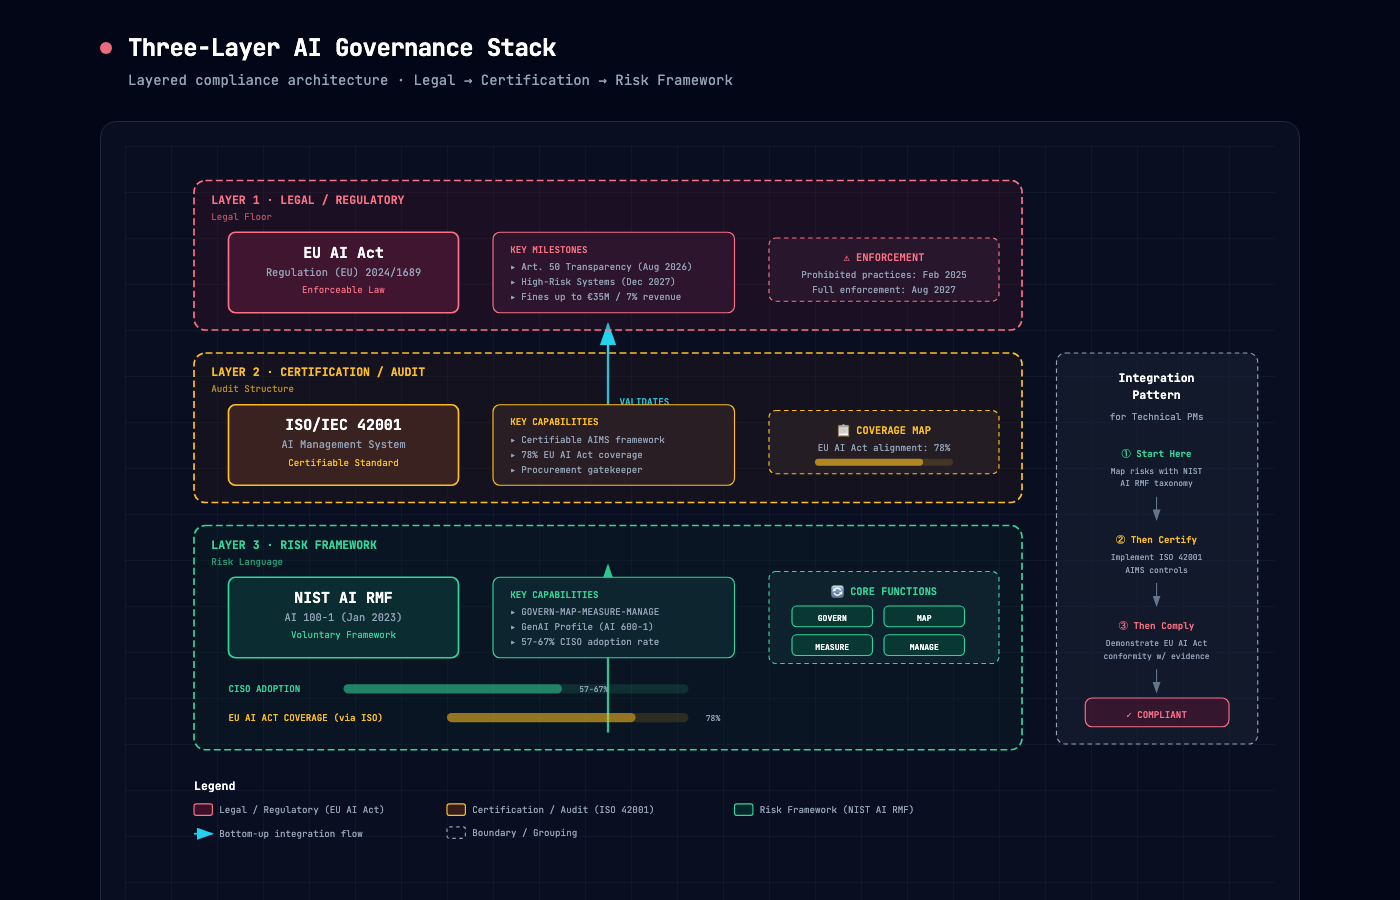Open the ISO/IEC 42001 card

point(344,445)
